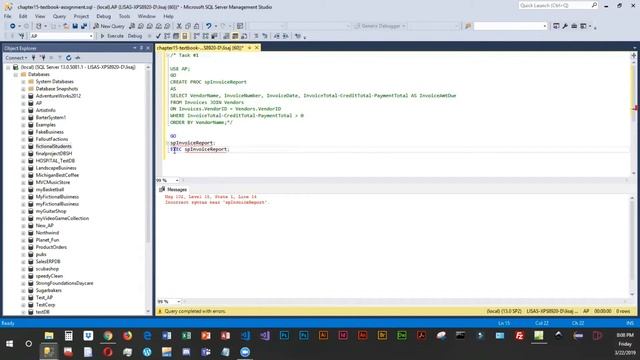Select the chapter15 textbook assignment query tab
Image resolution: width=640 pixels, height=360 pixels.
pyautogui.click(x=200, y=48)
